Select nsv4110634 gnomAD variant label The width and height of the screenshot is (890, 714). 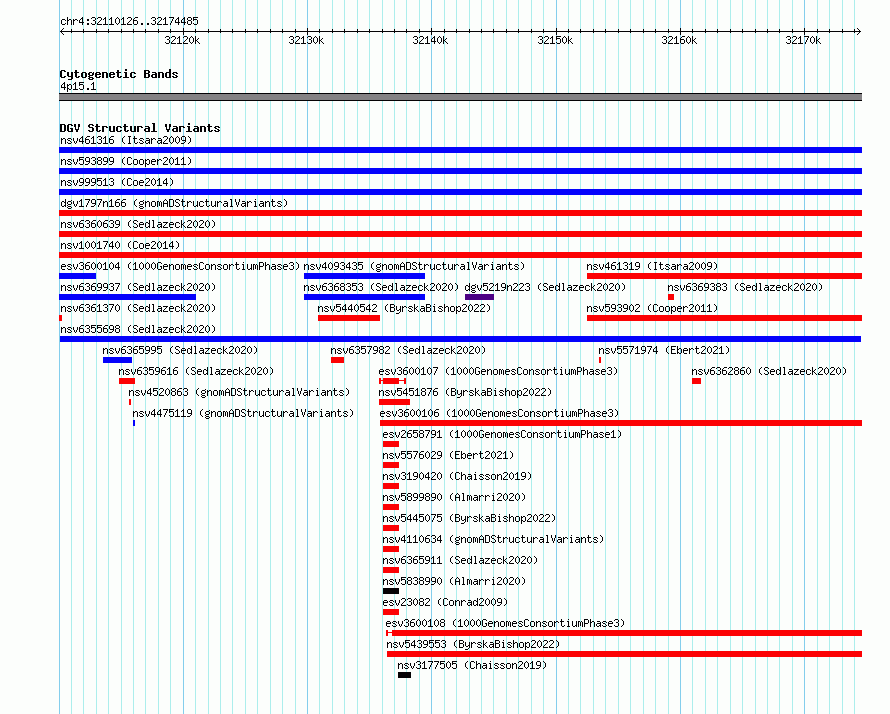[493, 539]
